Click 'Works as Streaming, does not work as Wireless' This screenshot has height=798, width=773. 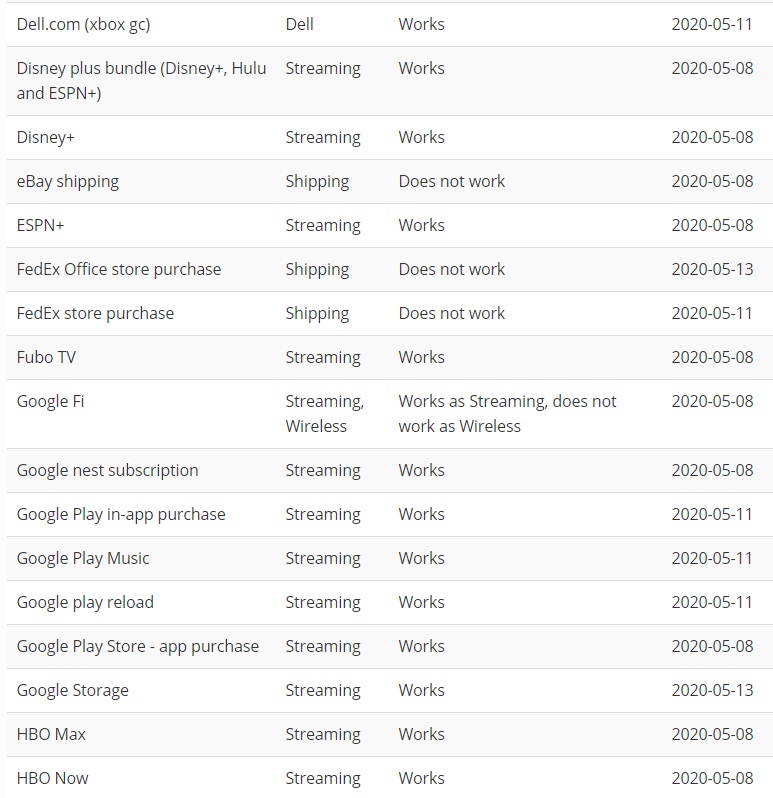tap(507, 414)
